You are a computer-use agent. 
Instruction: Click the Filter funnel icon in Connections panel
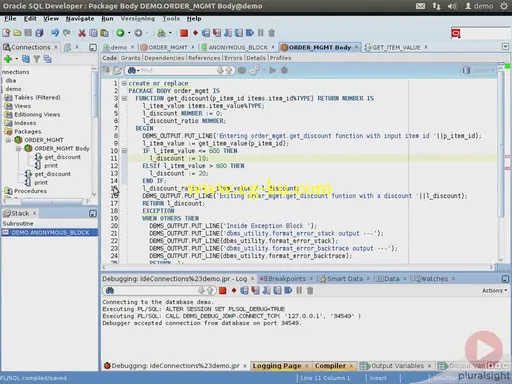(37, 59)
